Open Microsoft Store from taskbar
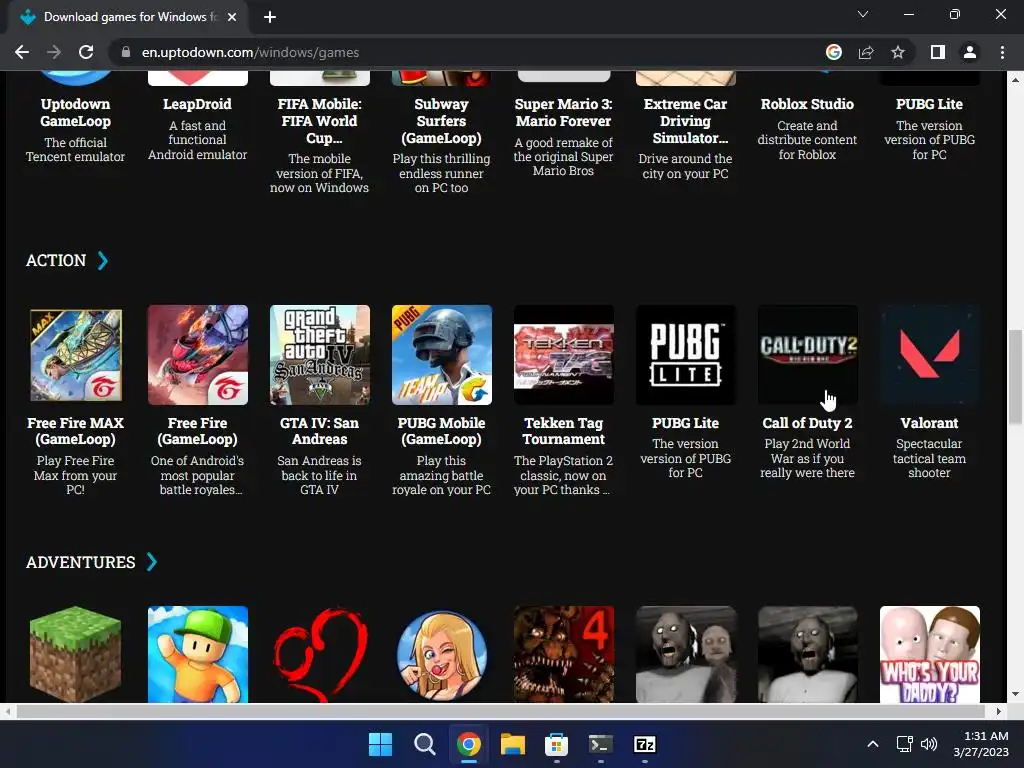The width and height of the screenshot is (1024, 768). coord(556,744)
